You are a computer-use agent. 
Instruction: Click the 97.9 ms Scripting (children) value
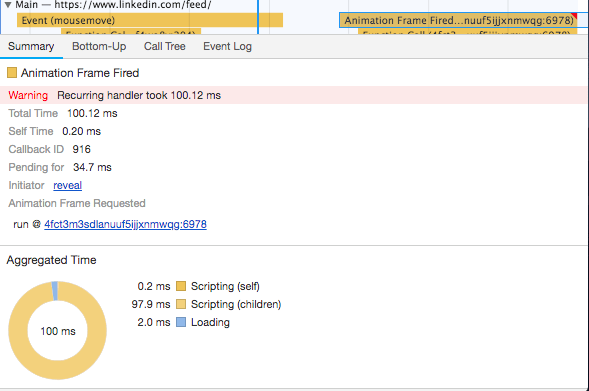(x=151, y=304)
